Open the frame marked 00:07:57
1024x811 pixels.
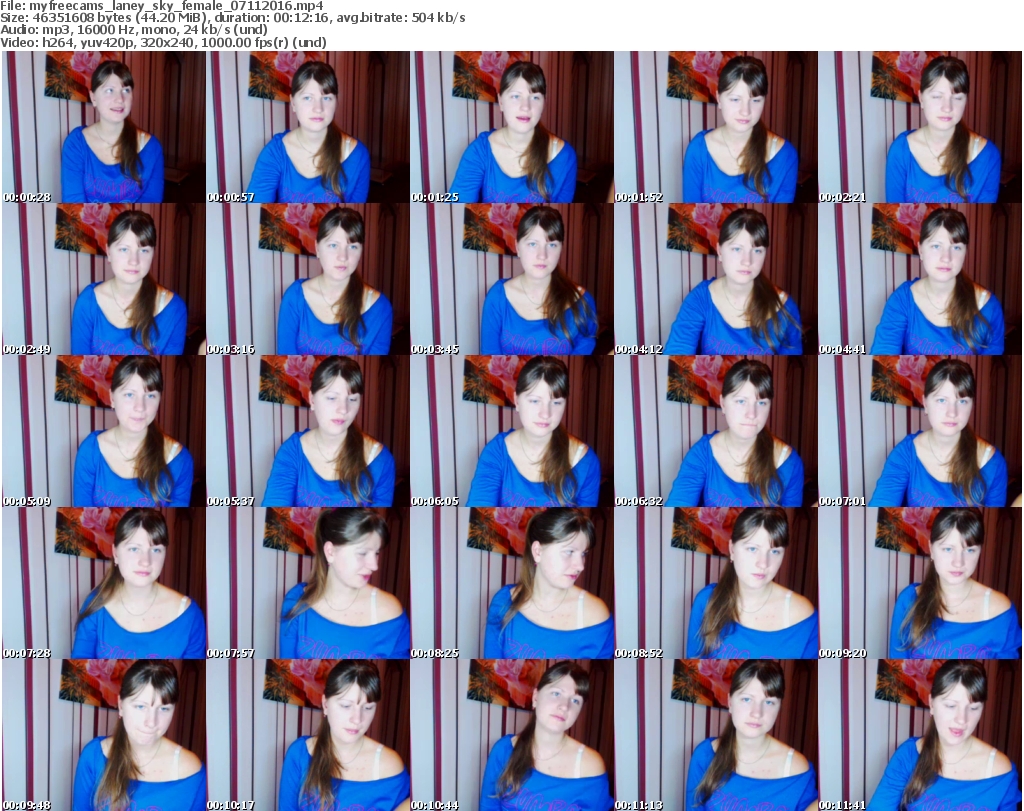308,583
